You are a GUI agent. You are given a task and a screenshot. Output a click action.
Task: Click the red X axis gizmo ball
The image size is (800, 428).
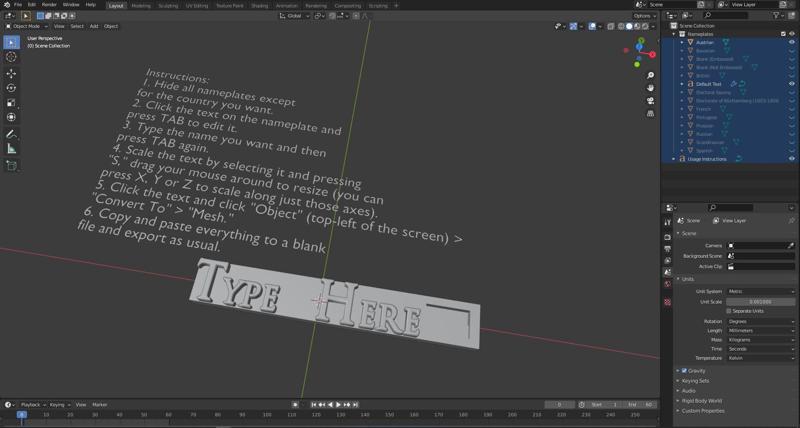click(x=652, y=54)
